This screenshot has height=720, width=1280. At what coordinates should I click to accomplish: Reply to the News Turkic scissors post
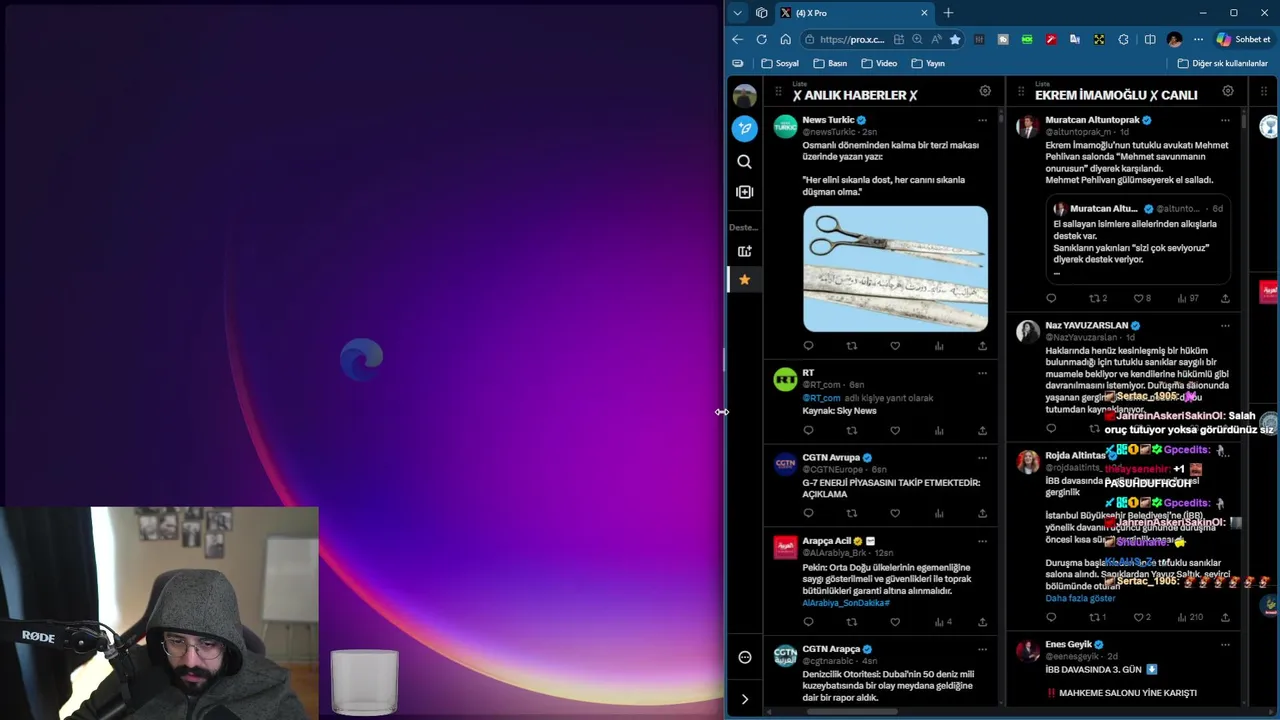(x=808, y=346)
